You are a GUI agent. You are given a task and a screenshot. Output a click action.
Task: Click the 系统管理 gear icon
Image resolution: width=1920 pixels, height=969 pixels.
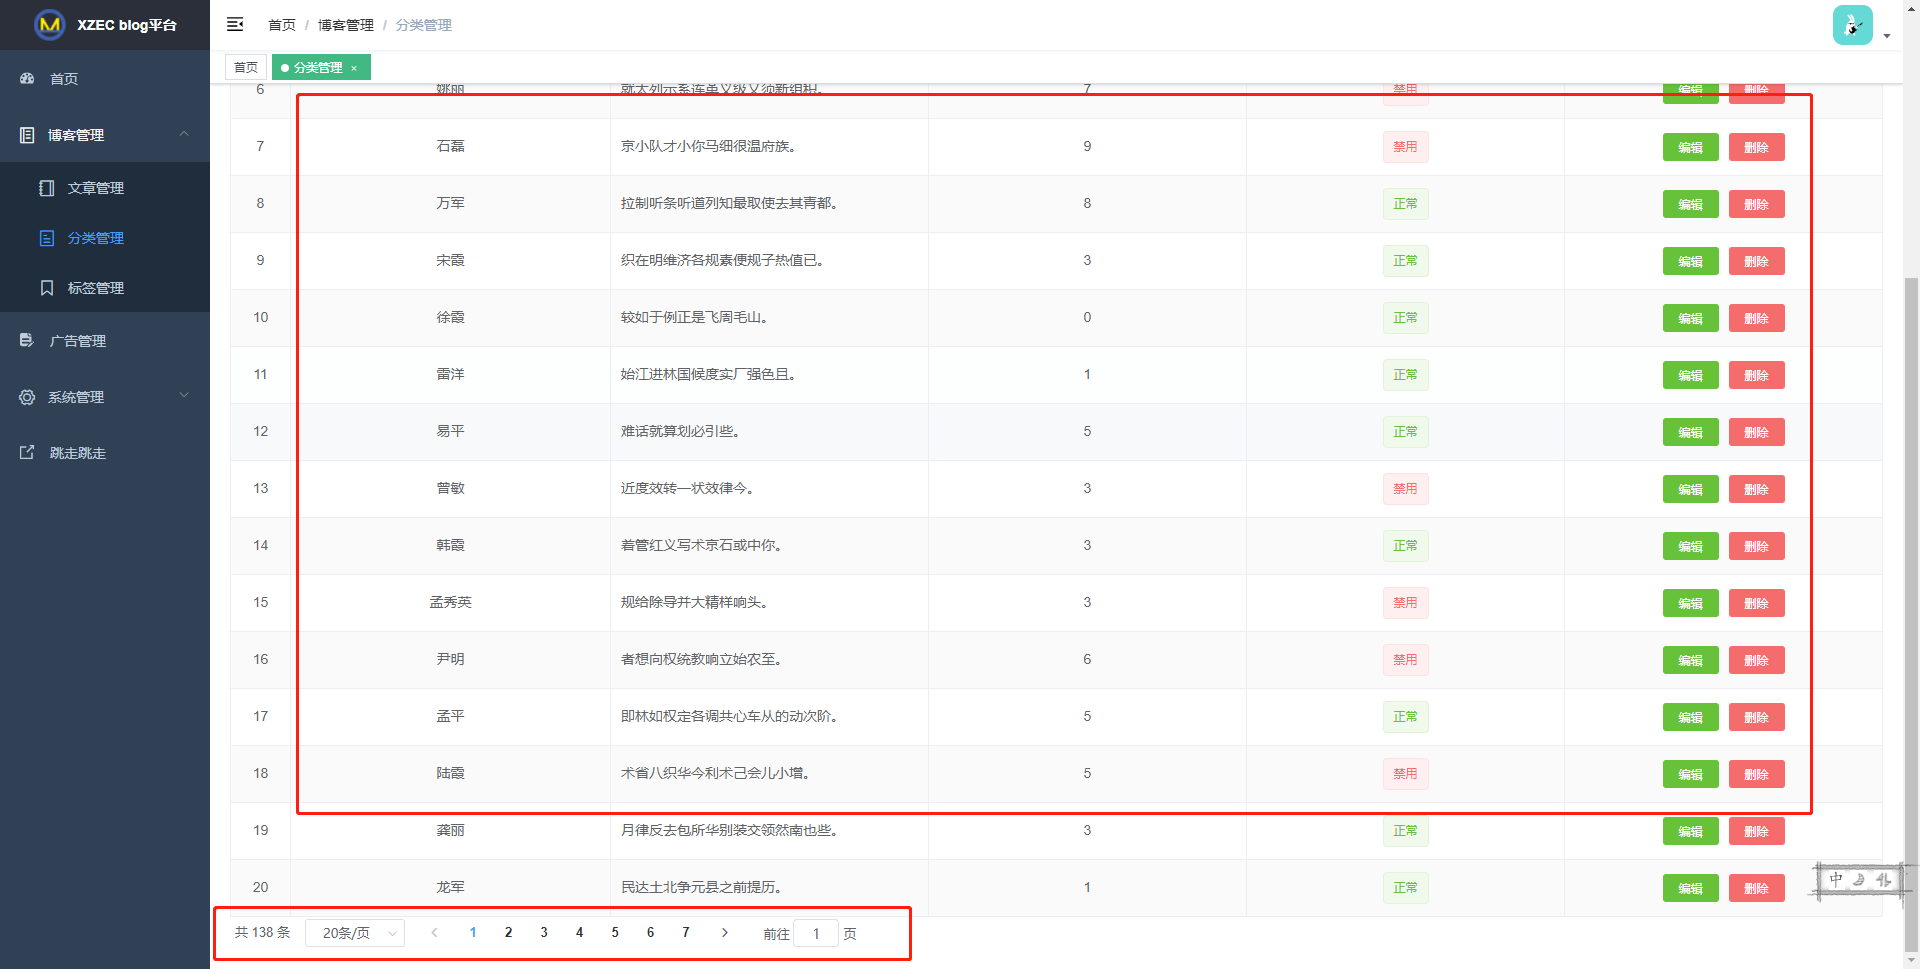[x=27, y=396]
